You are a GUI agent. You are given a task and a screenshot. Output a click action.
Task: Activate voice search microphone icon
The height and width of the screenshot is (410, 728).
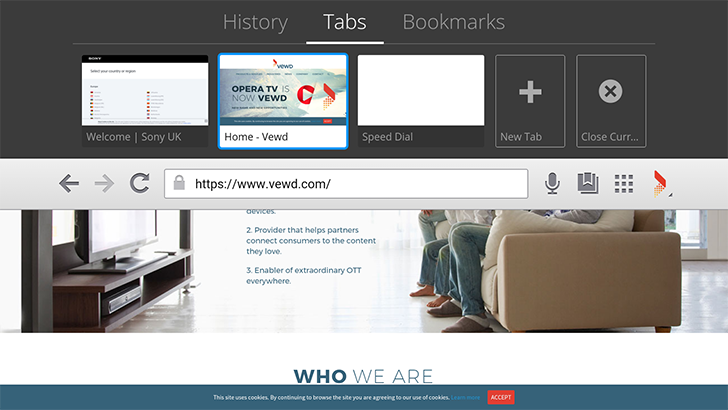tap(552, 183)
